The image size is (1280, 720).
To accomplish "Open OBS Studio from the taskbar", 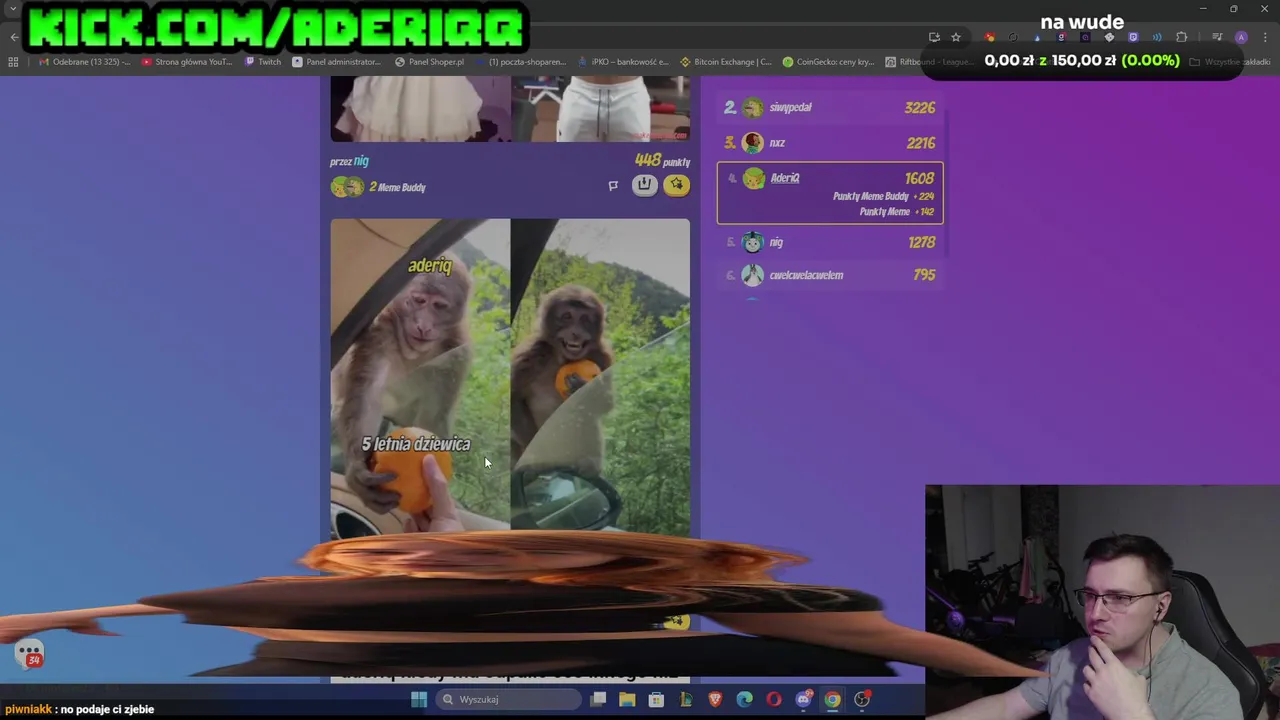I will tap(862, 699).
